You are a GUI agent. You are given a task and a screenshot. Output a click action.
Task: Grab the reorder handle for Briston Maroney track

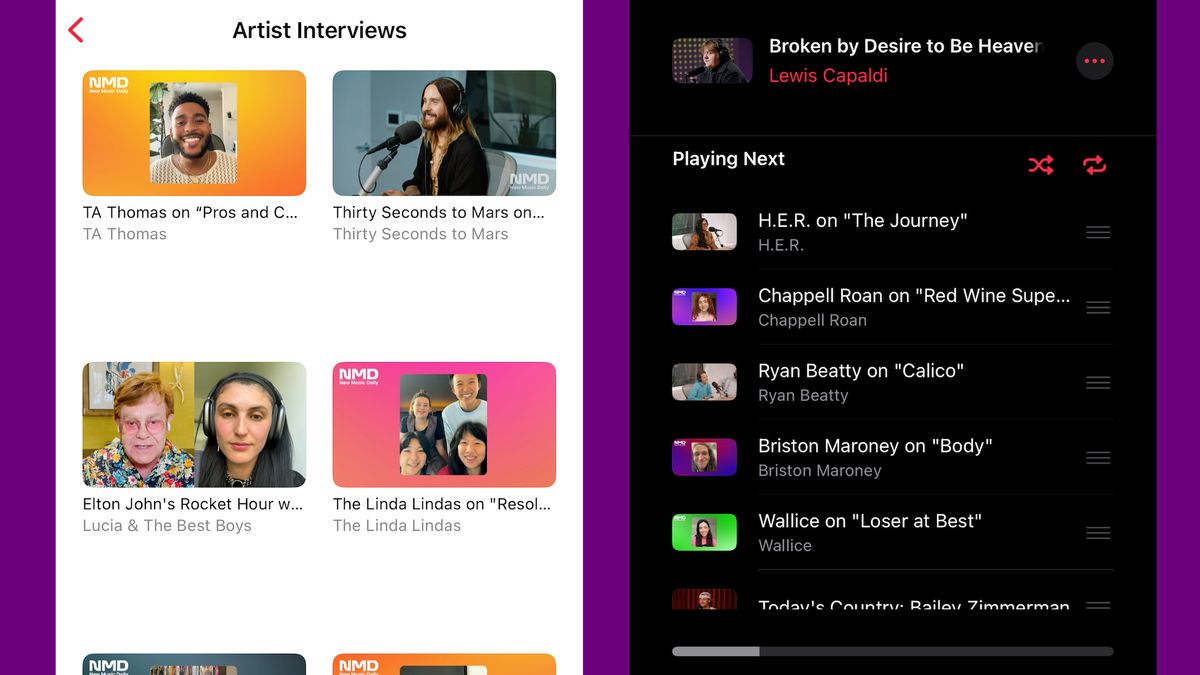tap(1097, 457)
